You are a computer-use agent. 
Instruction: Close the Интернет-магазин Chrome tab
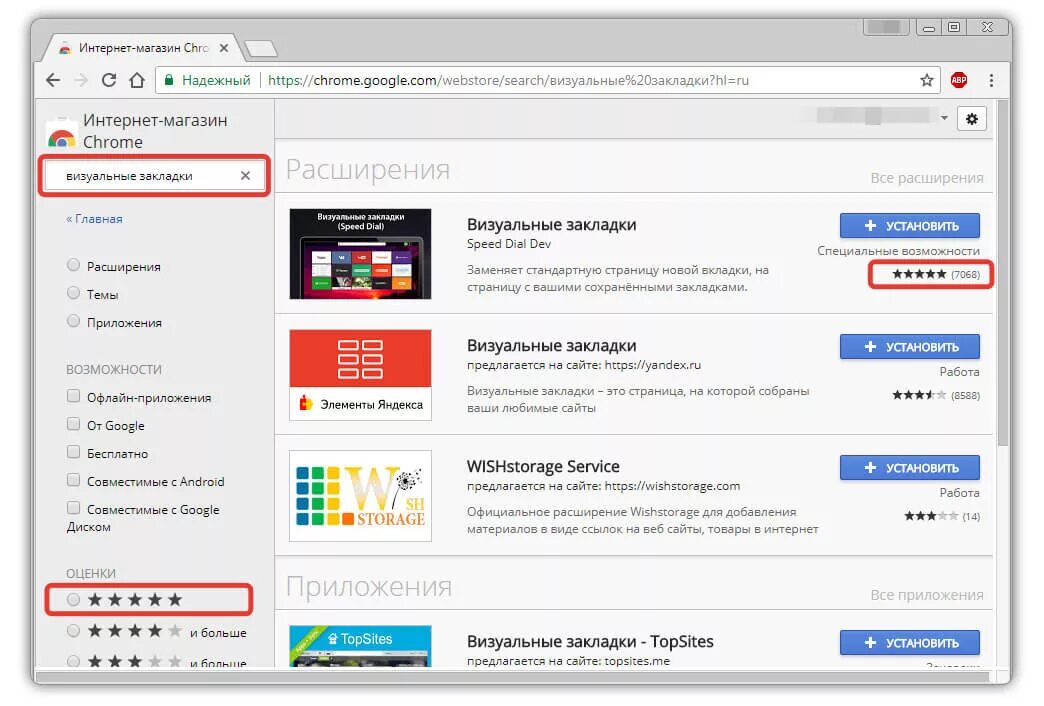tap(224, 48)
